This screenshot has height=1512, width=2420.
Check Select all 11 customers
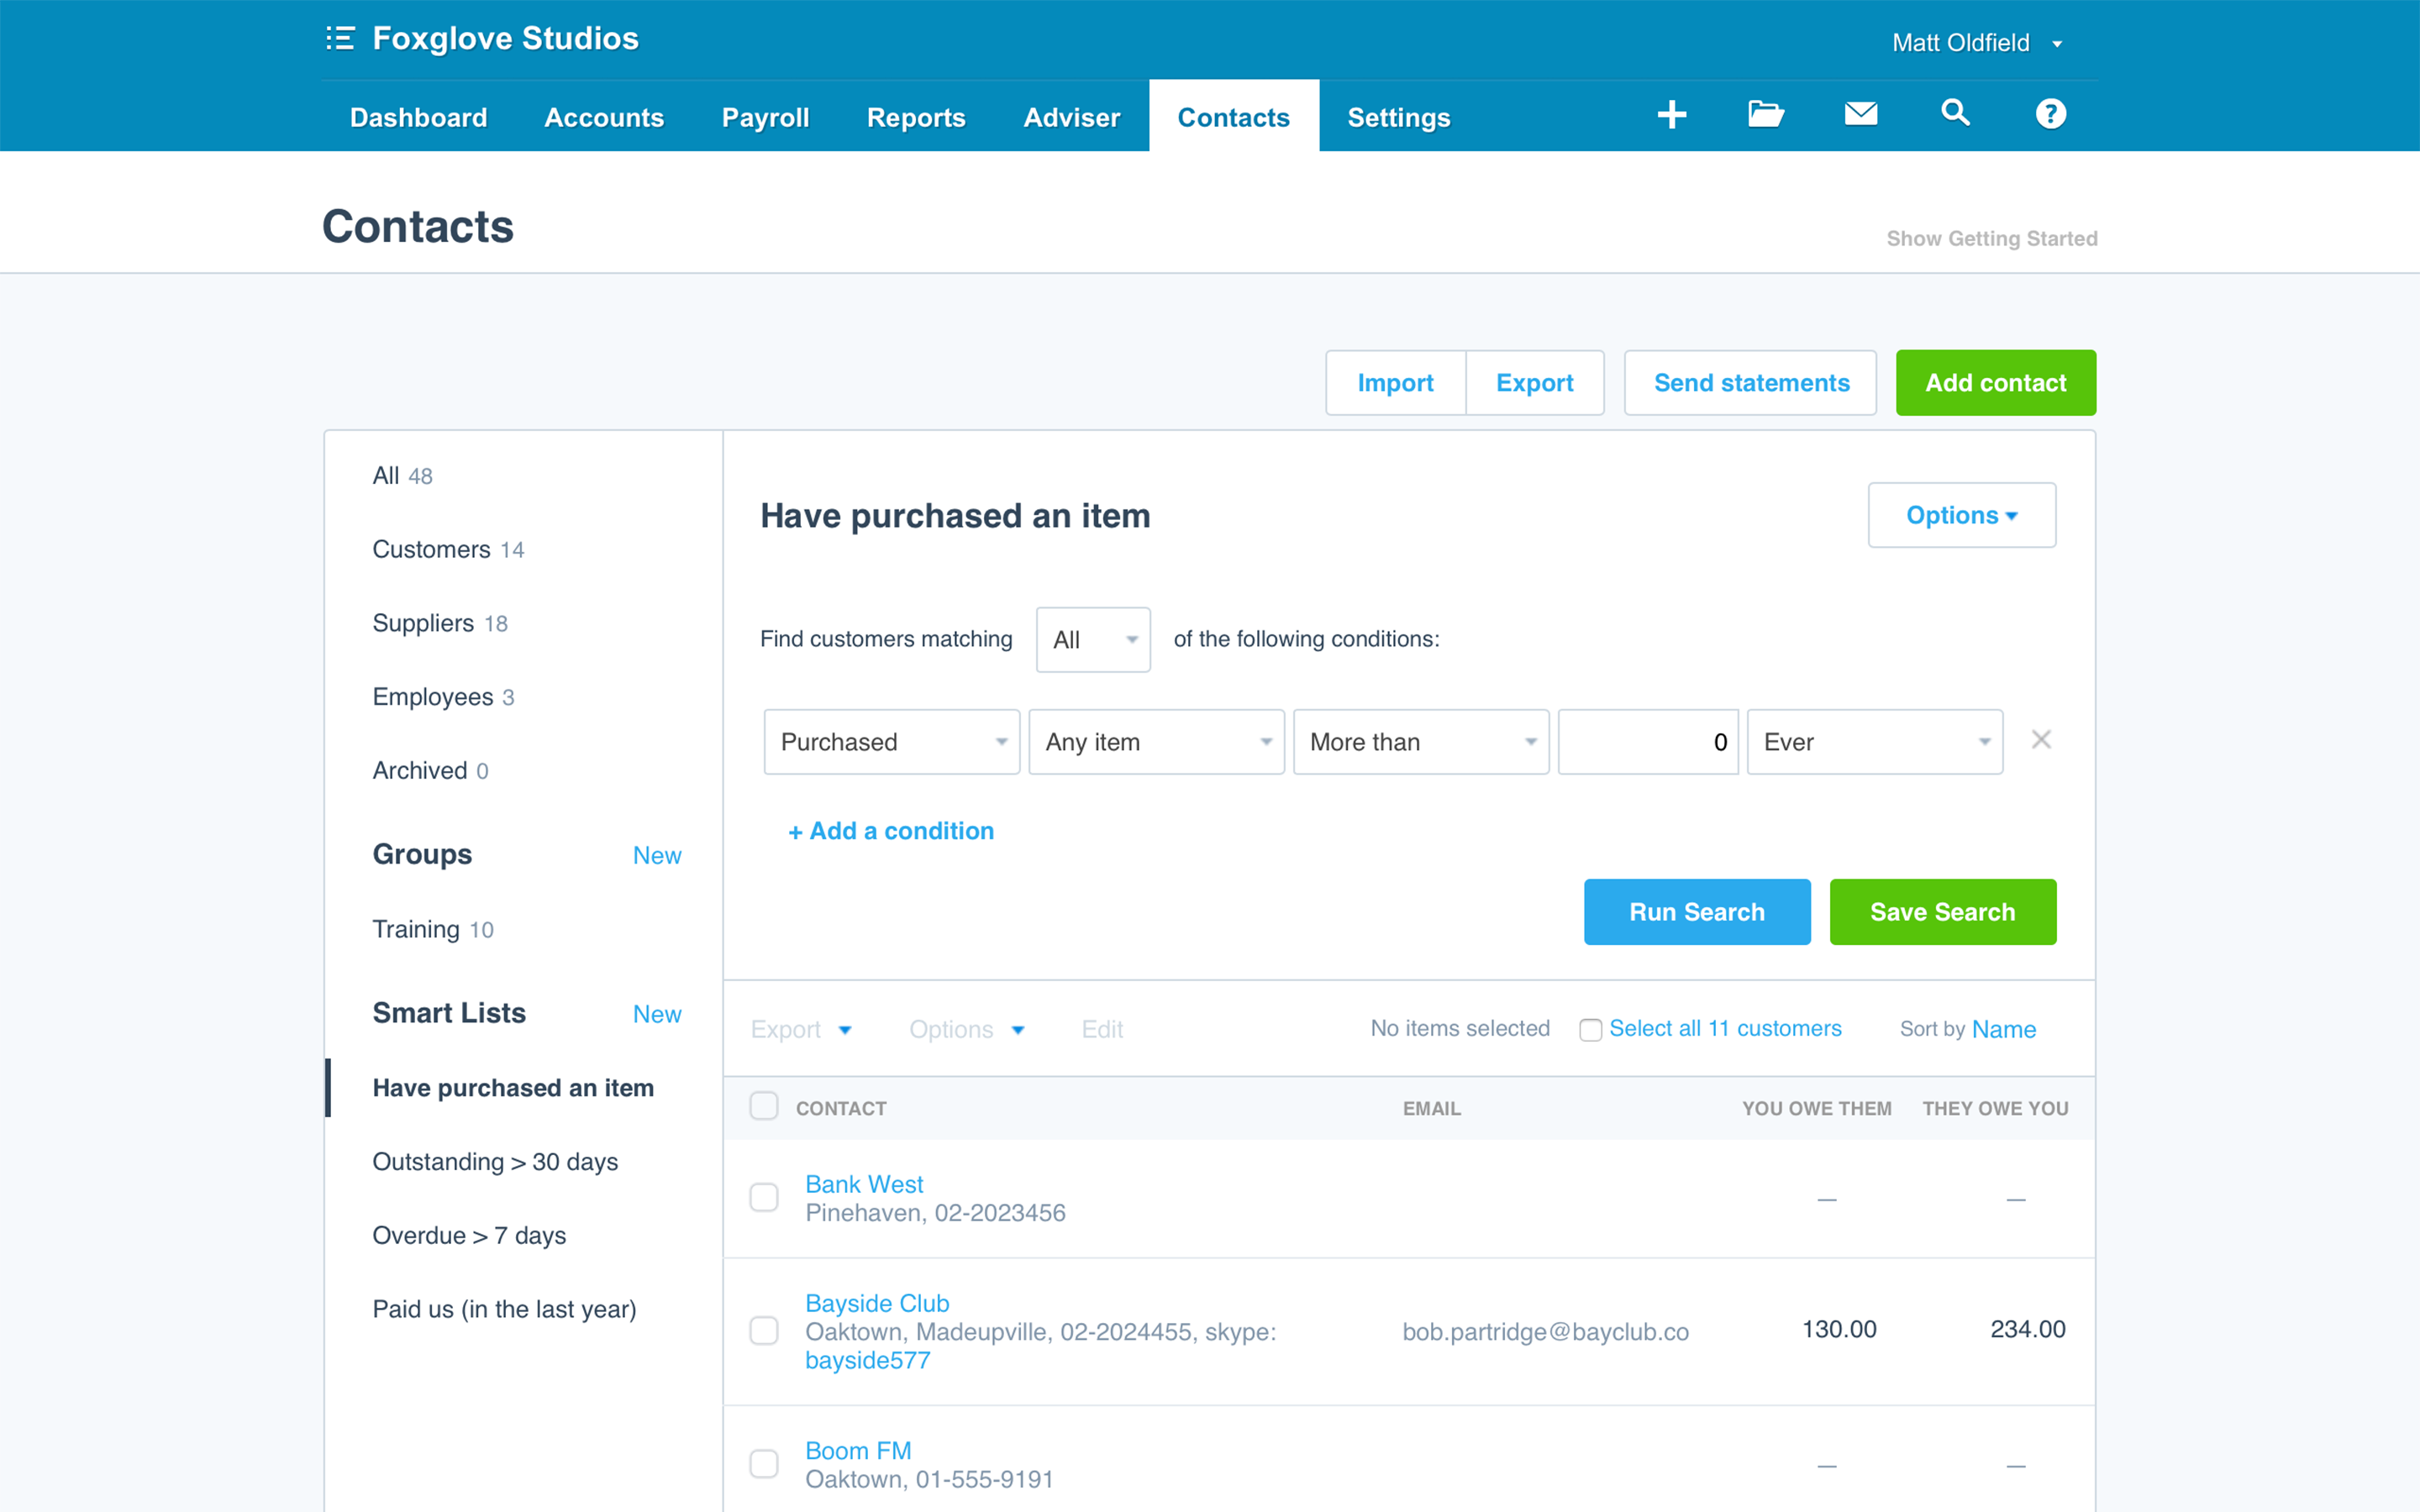point(1590,1029)
